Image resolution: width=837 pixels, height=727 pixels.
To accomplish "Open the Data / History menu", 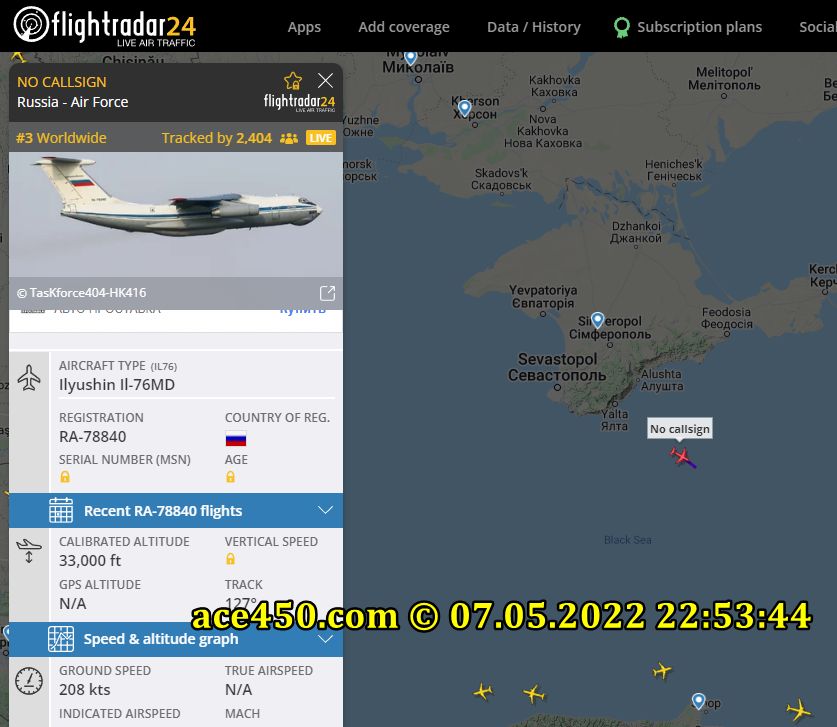I will click(534, 27).
